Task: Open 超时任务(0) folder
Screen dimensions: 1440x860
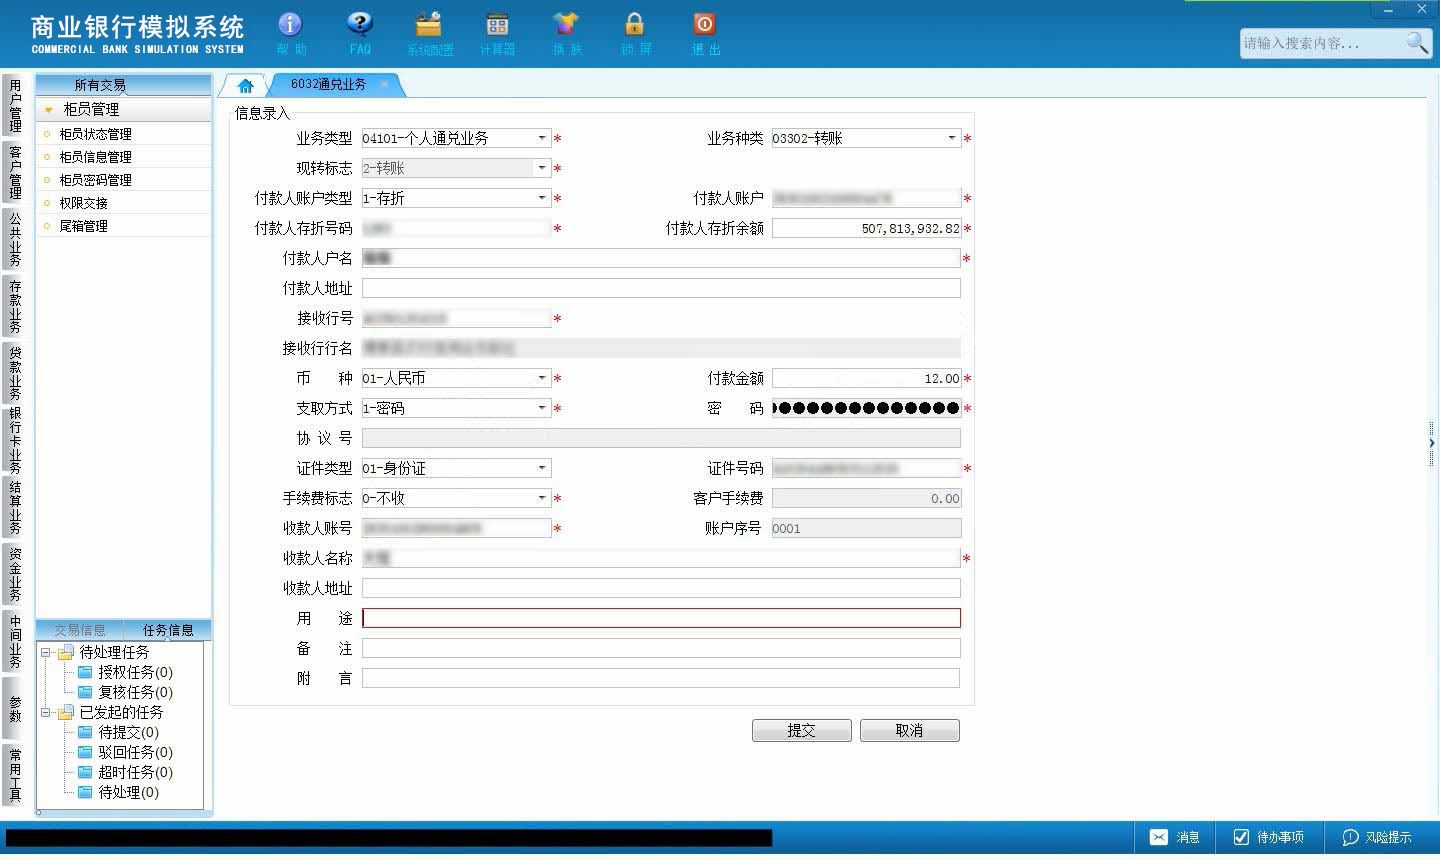Action: [126, 772]
